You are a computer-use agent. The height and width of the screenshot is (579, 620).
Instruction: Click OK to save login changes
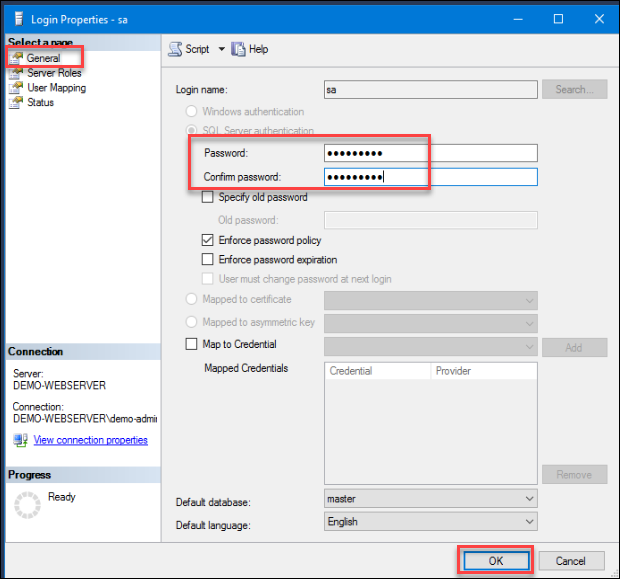[496, 561]
